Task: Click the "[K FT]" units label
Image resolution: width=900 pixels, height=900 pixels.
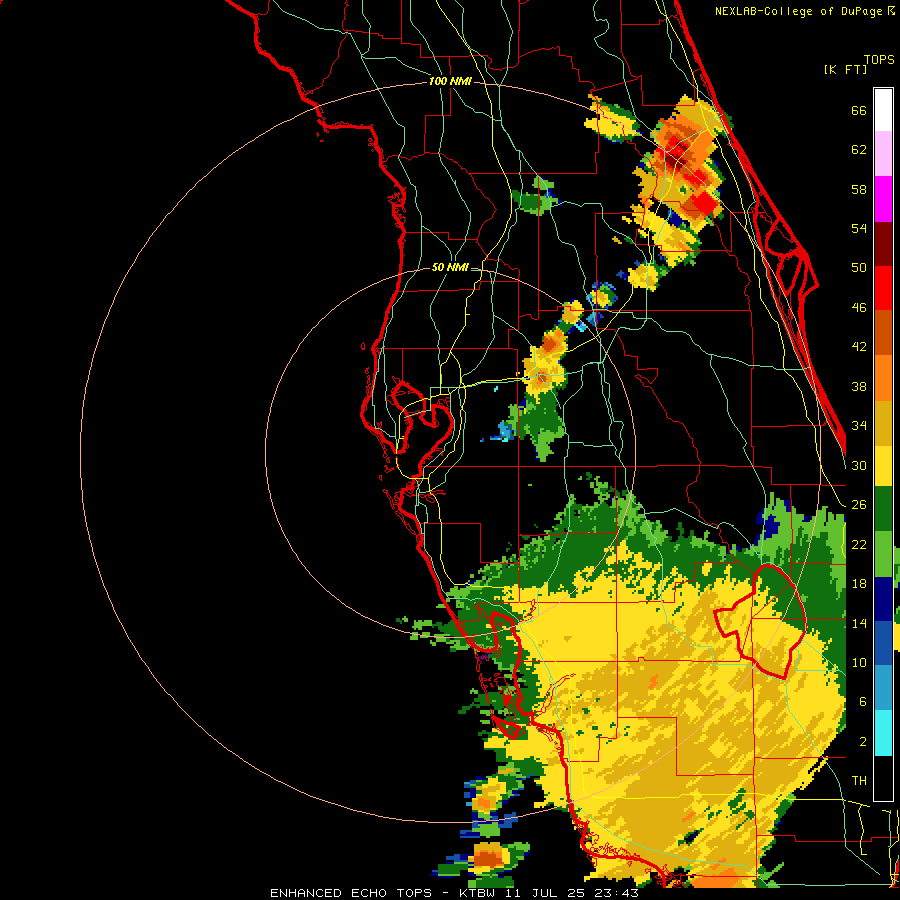Action: (x=845, y=69)
